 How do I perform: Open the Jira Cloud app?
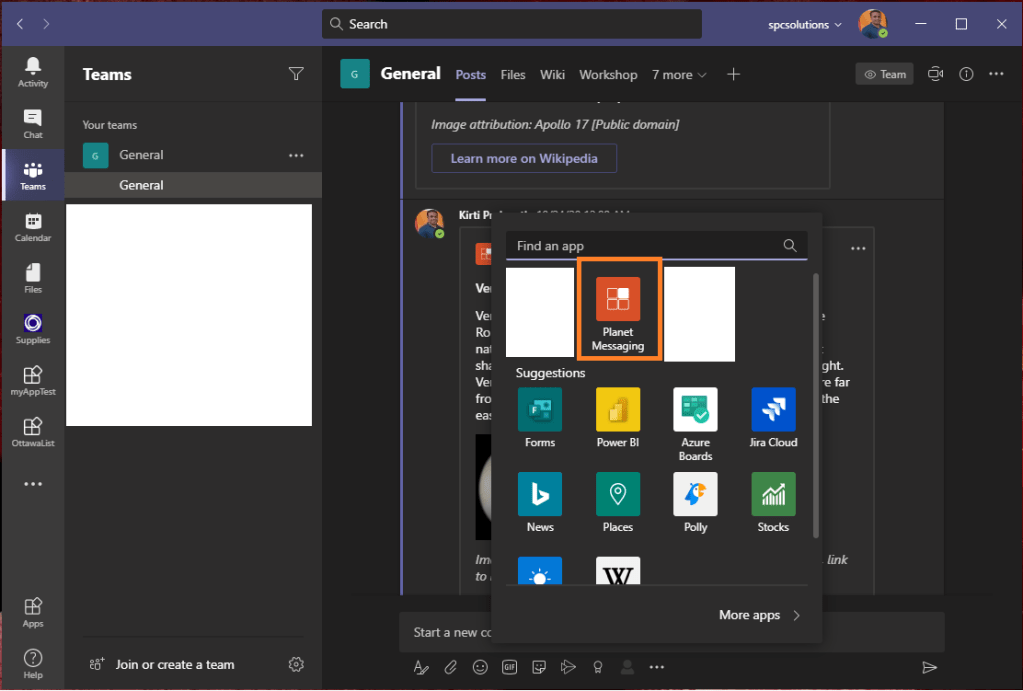[773, 418]
